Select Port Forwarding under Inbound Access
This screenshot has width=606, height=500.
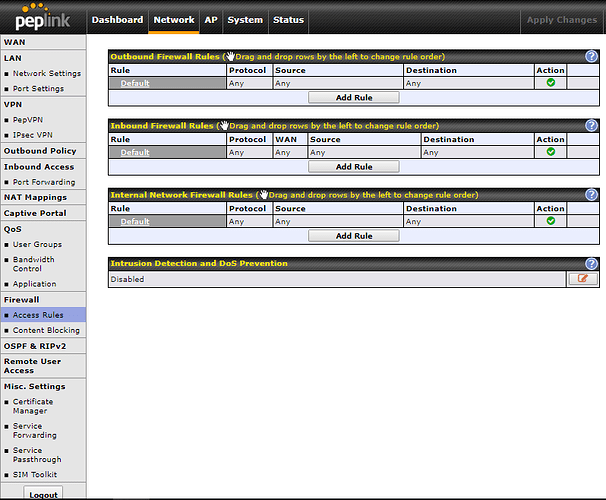pyautogui.click(x=44, y=182)
